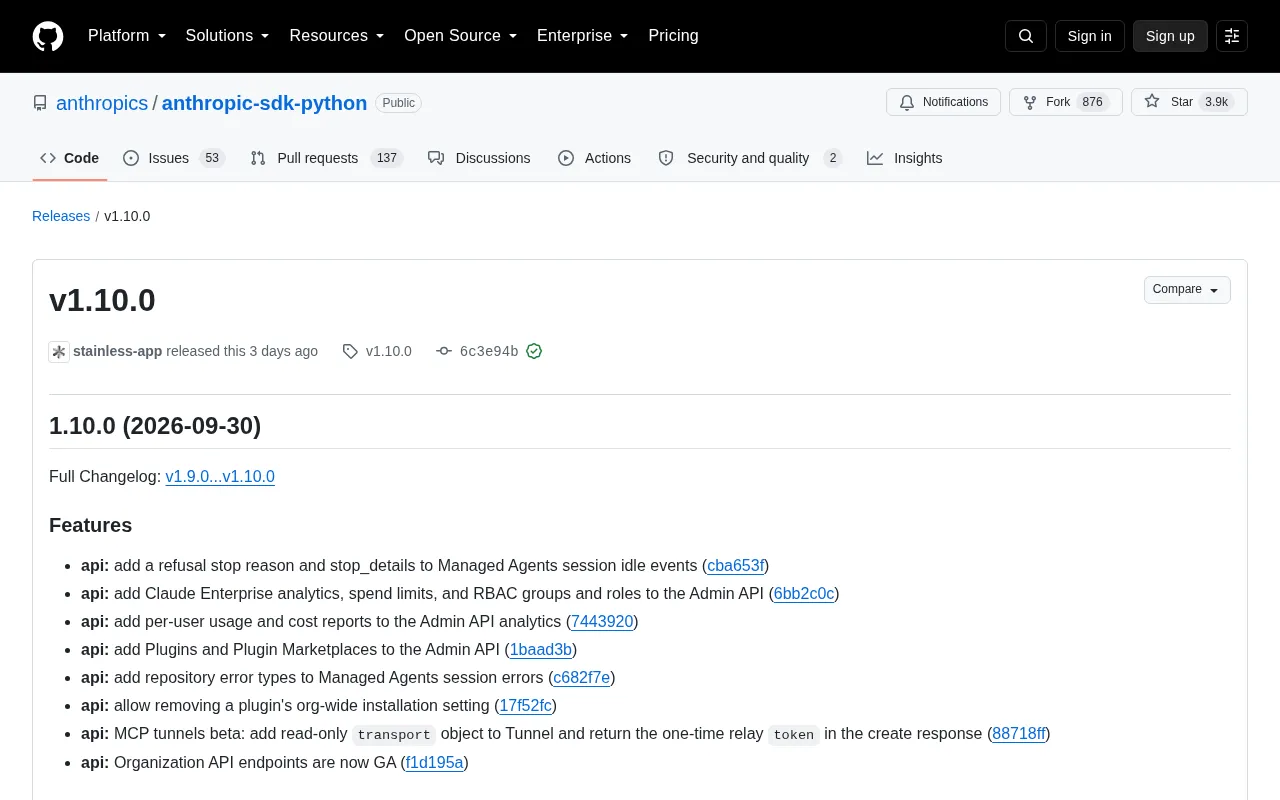Go to the Releases breadcrumb link
Screen dimensions: 1280x800
click(x=61, y=216)
